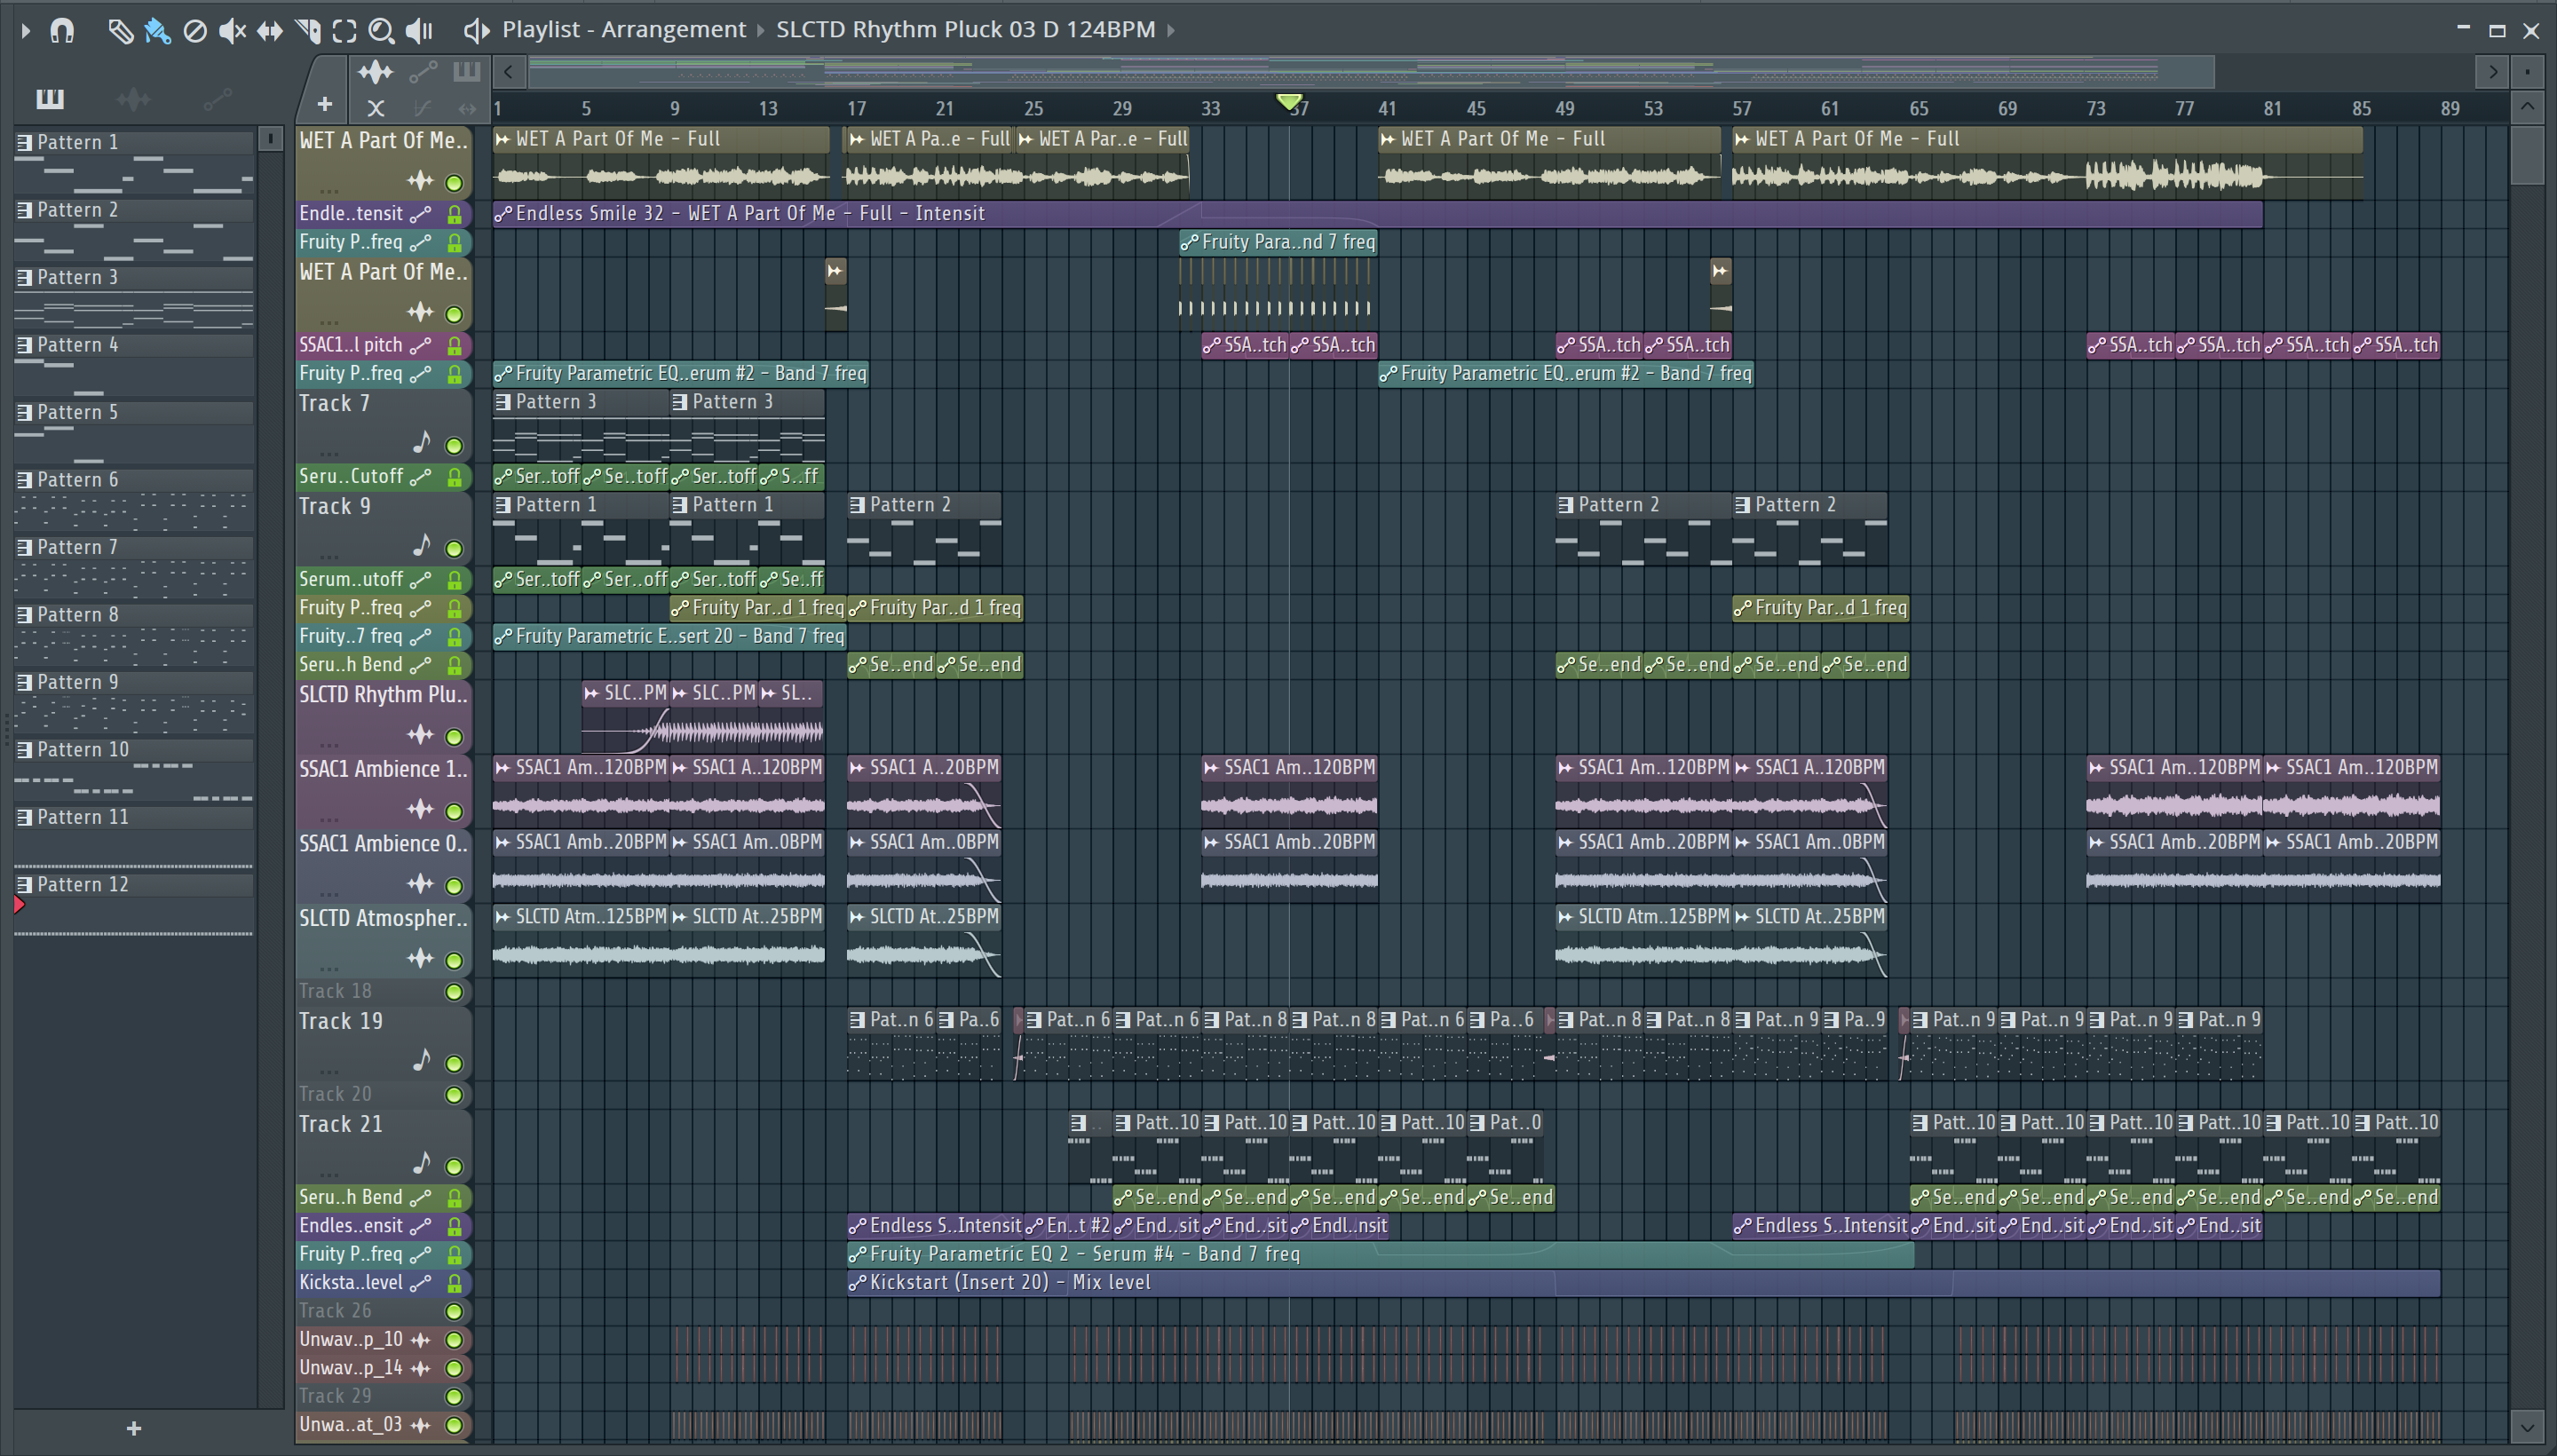The width and height of the screenshot is (2557, 1456).
Task: Select the Zoom tool
Action: click(x=381, y=31)
